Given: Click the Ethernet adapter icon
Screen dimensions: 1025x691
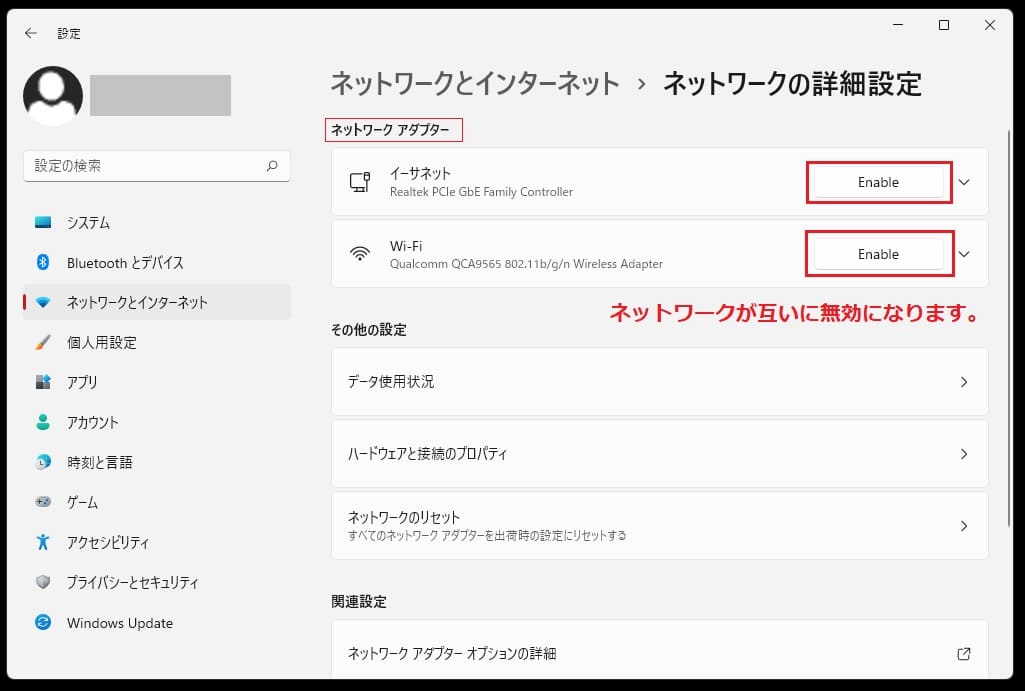Looking at the screenshot, I should [x=360, y=182].
